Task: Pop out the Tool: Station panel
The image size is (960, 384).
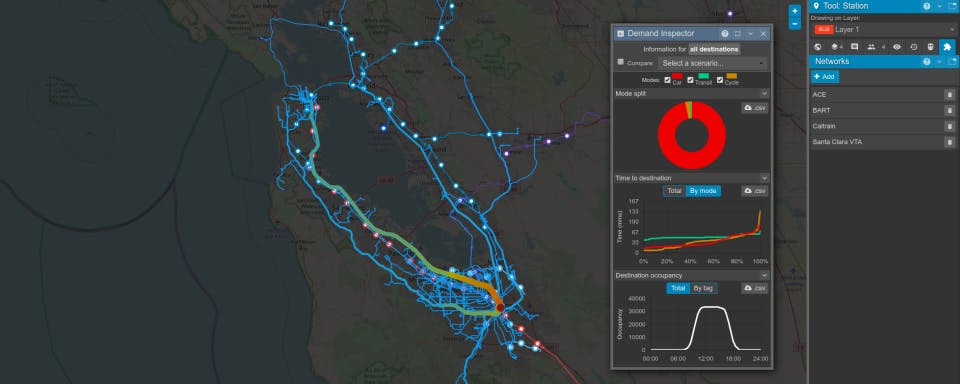Action: (952, 6)
